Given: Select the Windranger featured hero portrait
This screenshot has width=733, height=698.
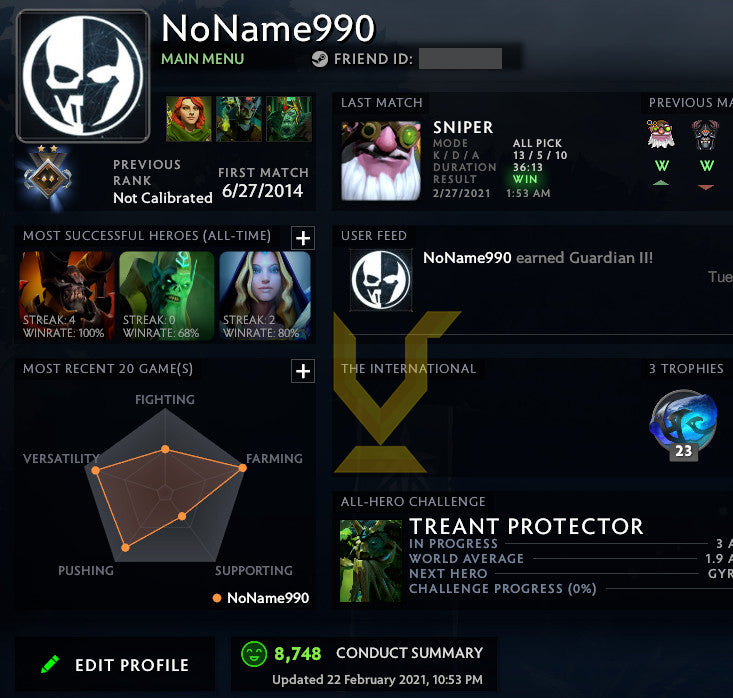Looking at the screenshot, I should tap(189, 119).
